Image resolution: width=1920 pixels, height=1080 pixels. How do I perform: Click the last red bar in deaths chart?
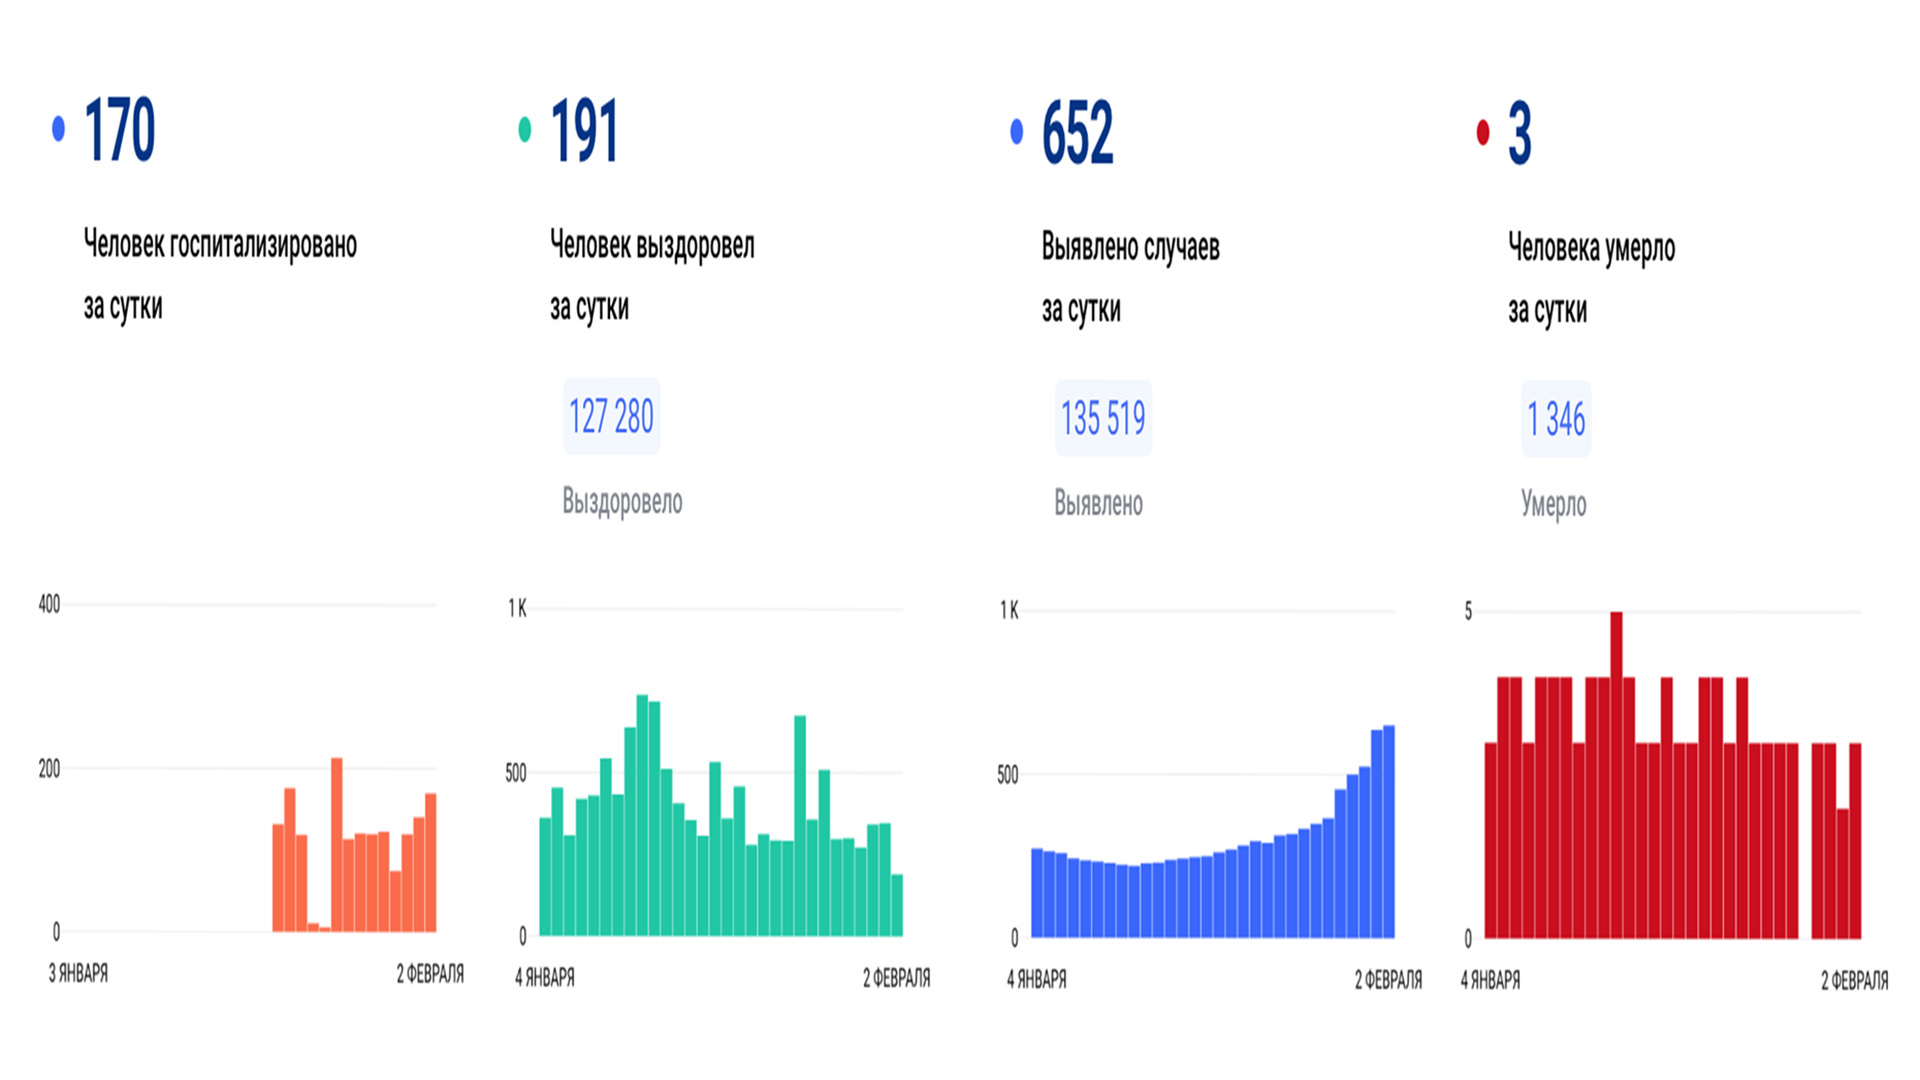pyautogui.click(x=1855, y=841)
